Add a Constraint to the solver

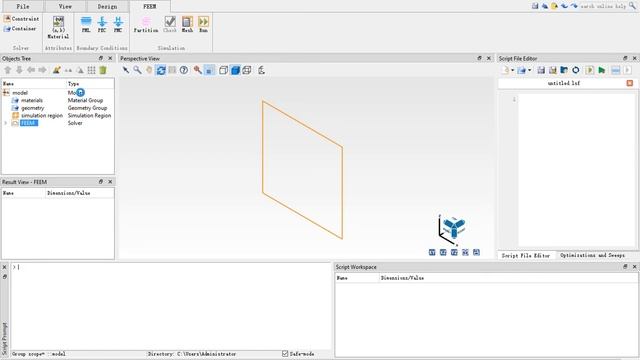pos(21,19)
